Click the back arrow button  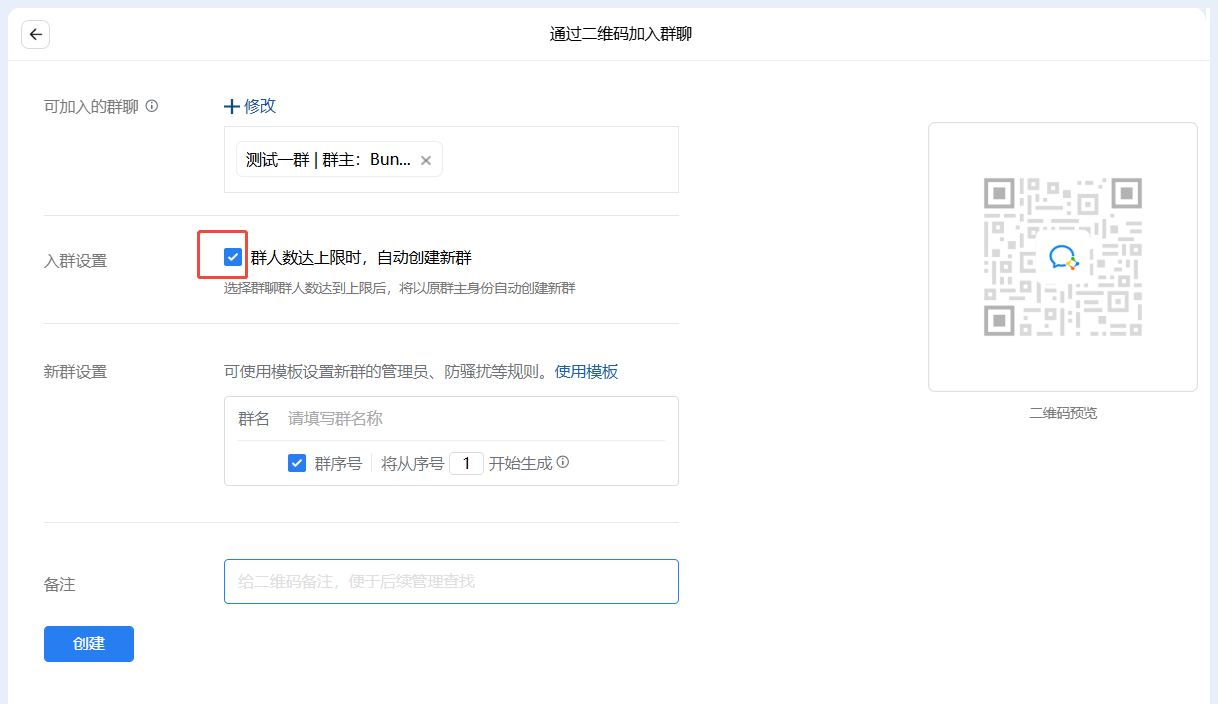pyautogui.click(x=36, y=34)
